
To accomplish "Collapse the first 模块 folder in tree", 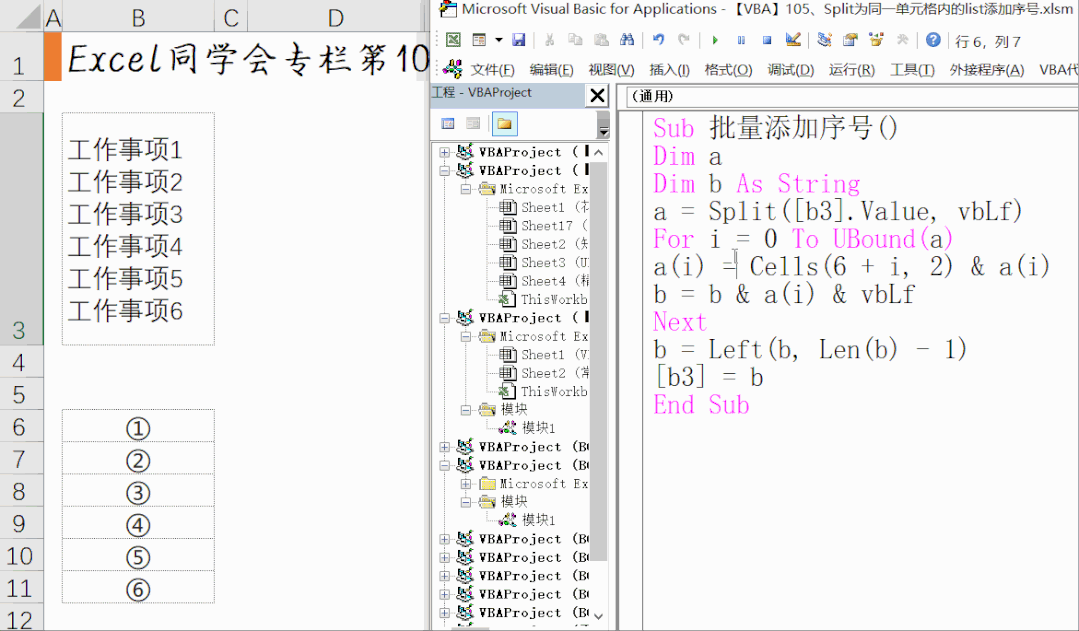I will (467, 410).
